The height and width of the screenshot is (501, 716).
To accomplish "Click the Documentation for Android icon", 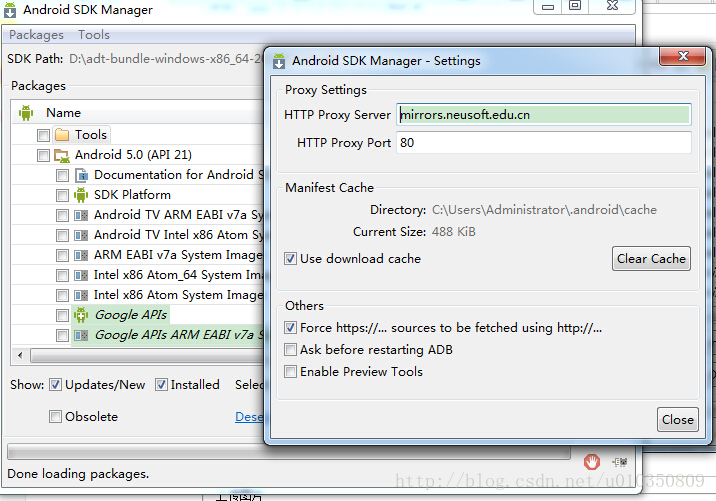I will (81, 175).
